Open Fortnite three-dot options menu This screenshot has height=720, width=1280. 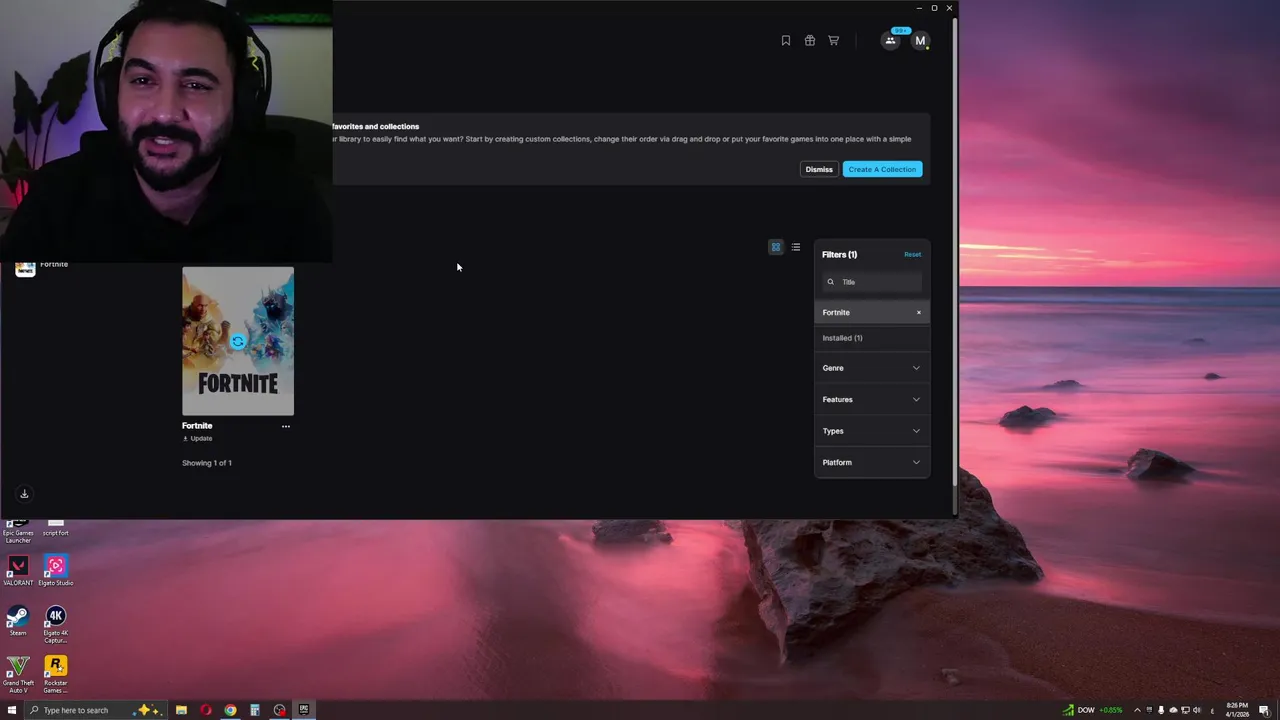(x=286, y=426)
